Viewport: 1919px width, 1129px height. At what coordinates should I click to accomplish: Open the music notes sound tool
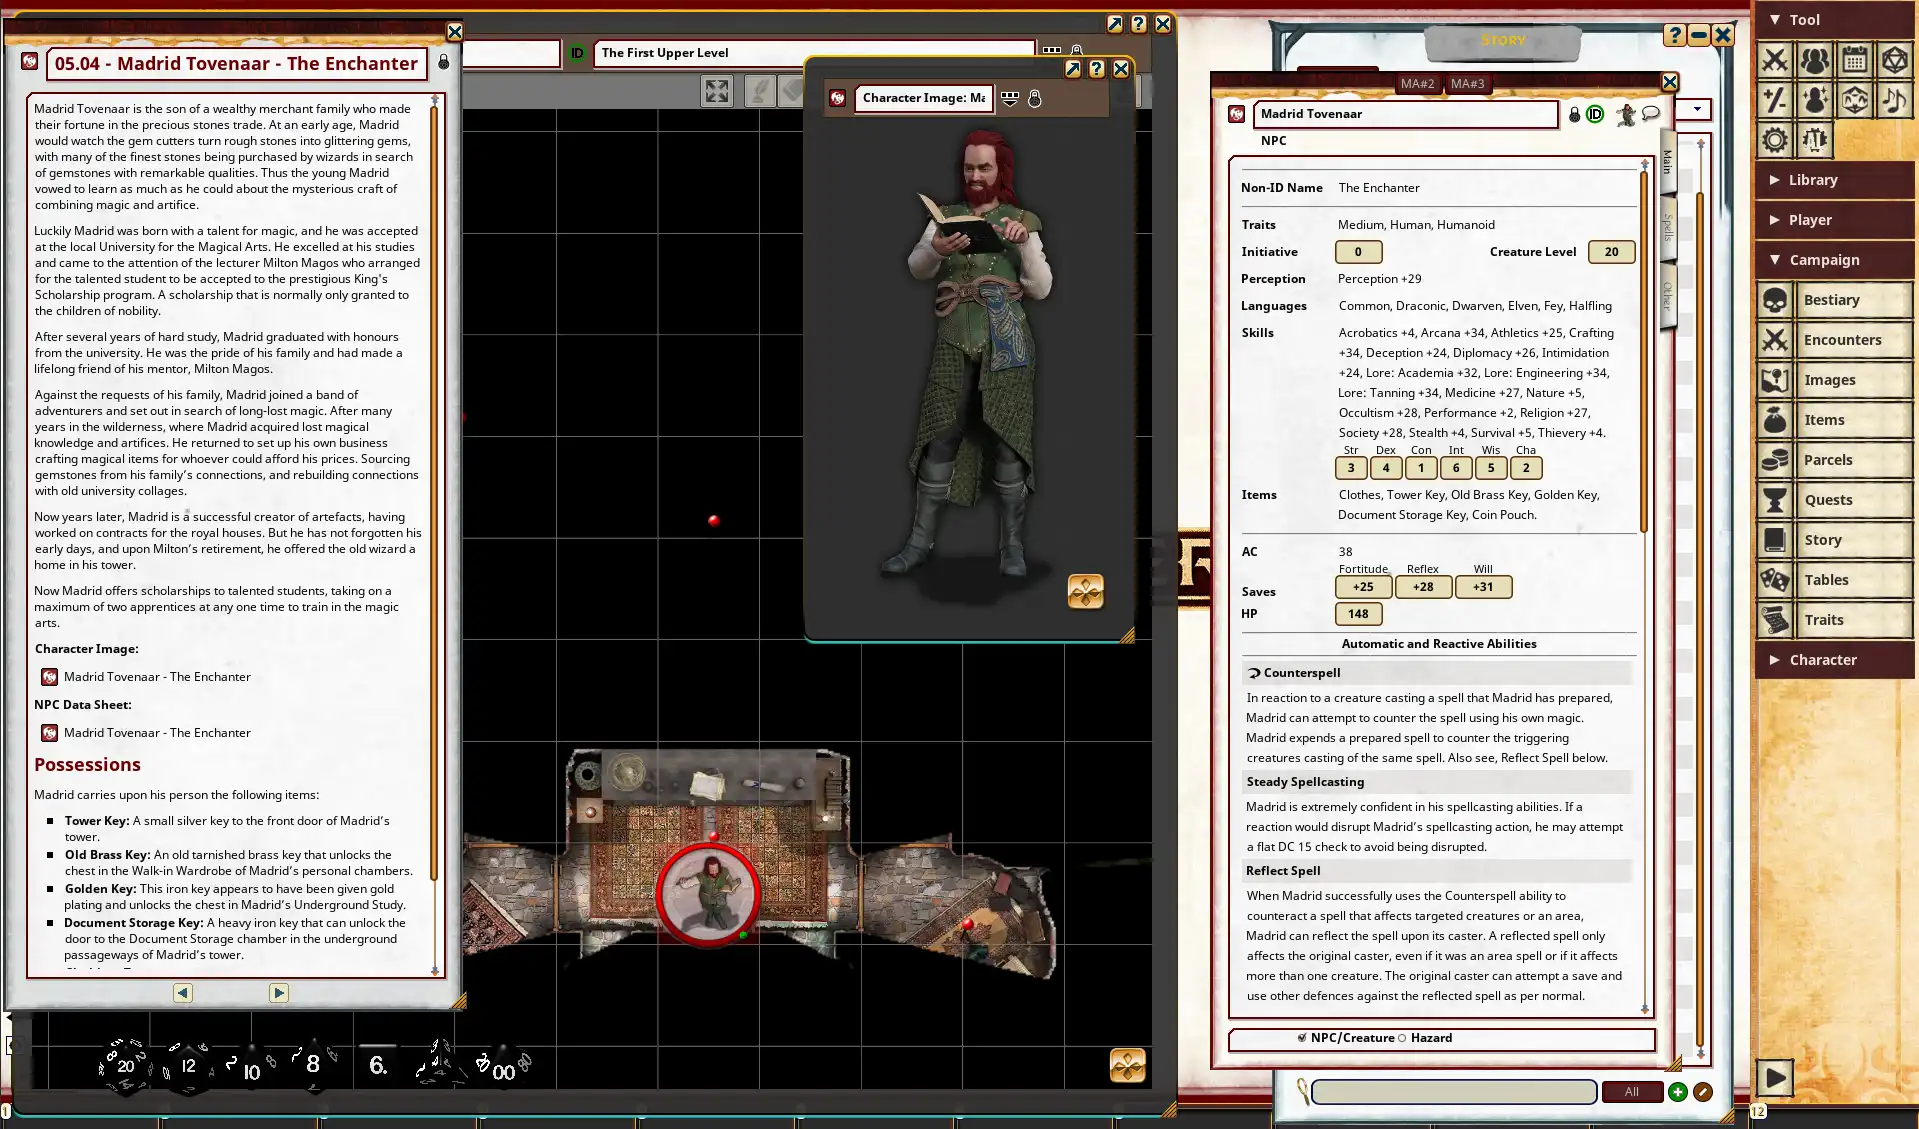click(1895, 100)
